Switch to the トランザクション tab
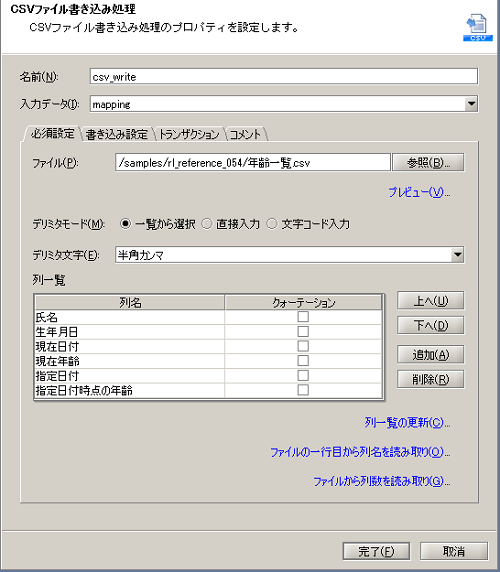 (x=189, y=134)
